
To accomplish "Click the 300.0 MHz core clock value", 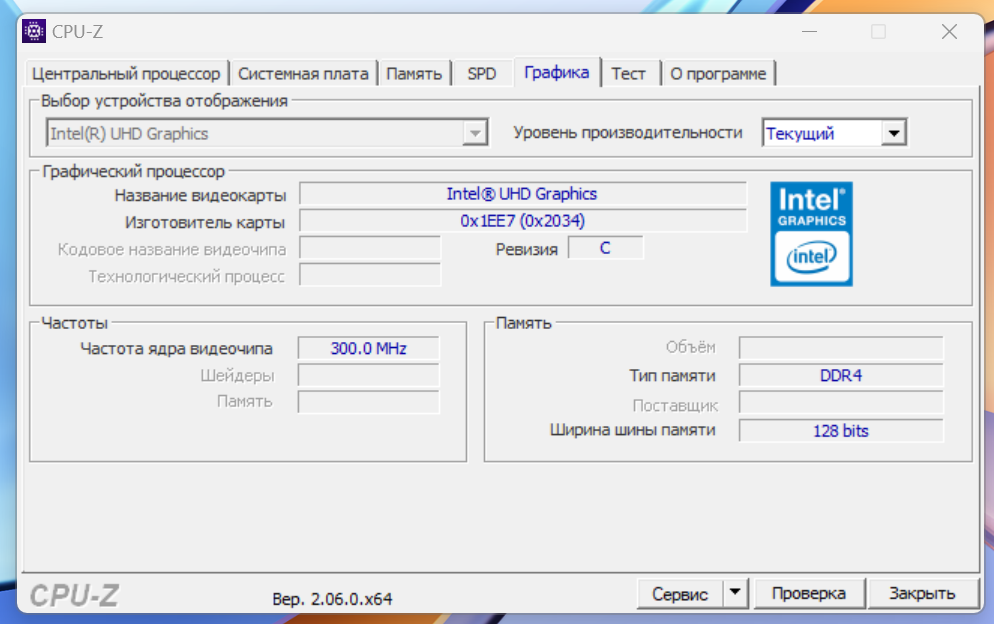I will pos(368,348).
